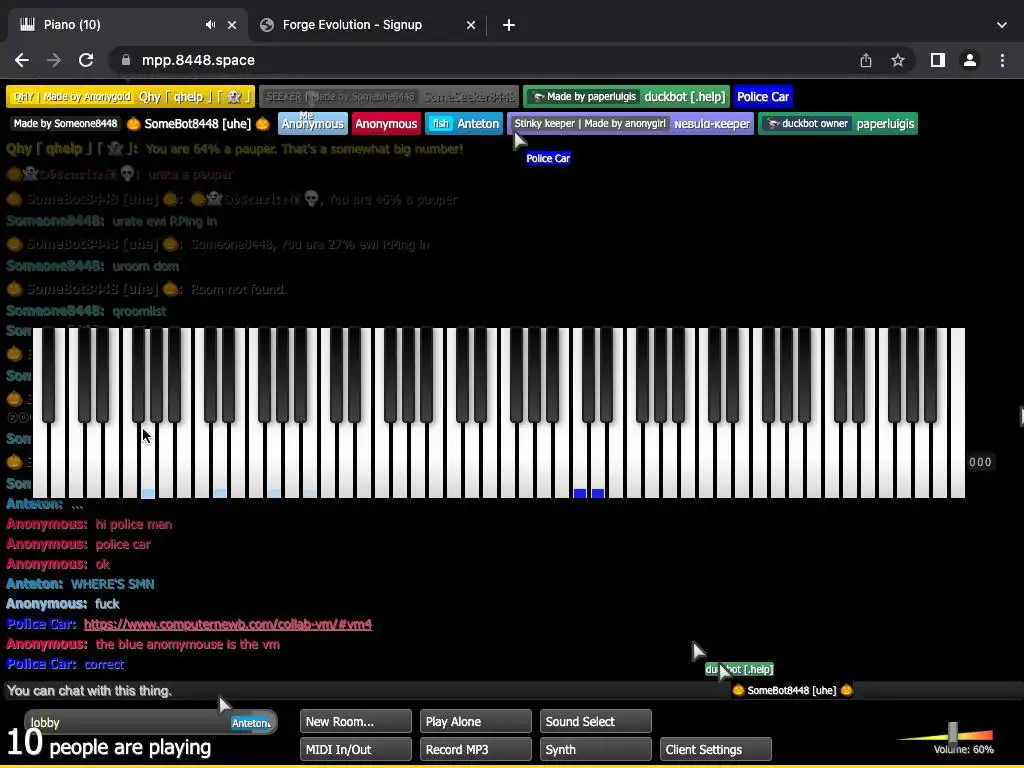Click the red Anonymous user tag
Viewport: 1024px width, 768px height.
click(386, 123)
